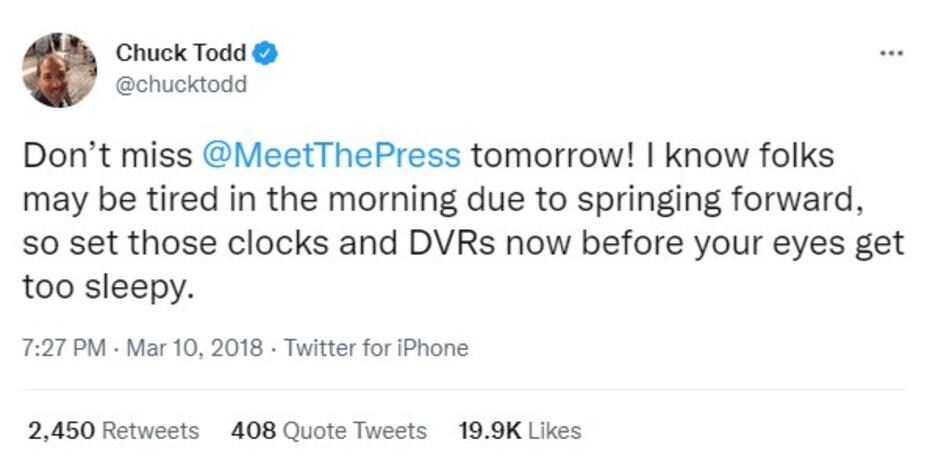The width and height of the screenshot is (930, 470).
Task: Click the Twitter for iPhone source label
Action: tap(376, 348)
